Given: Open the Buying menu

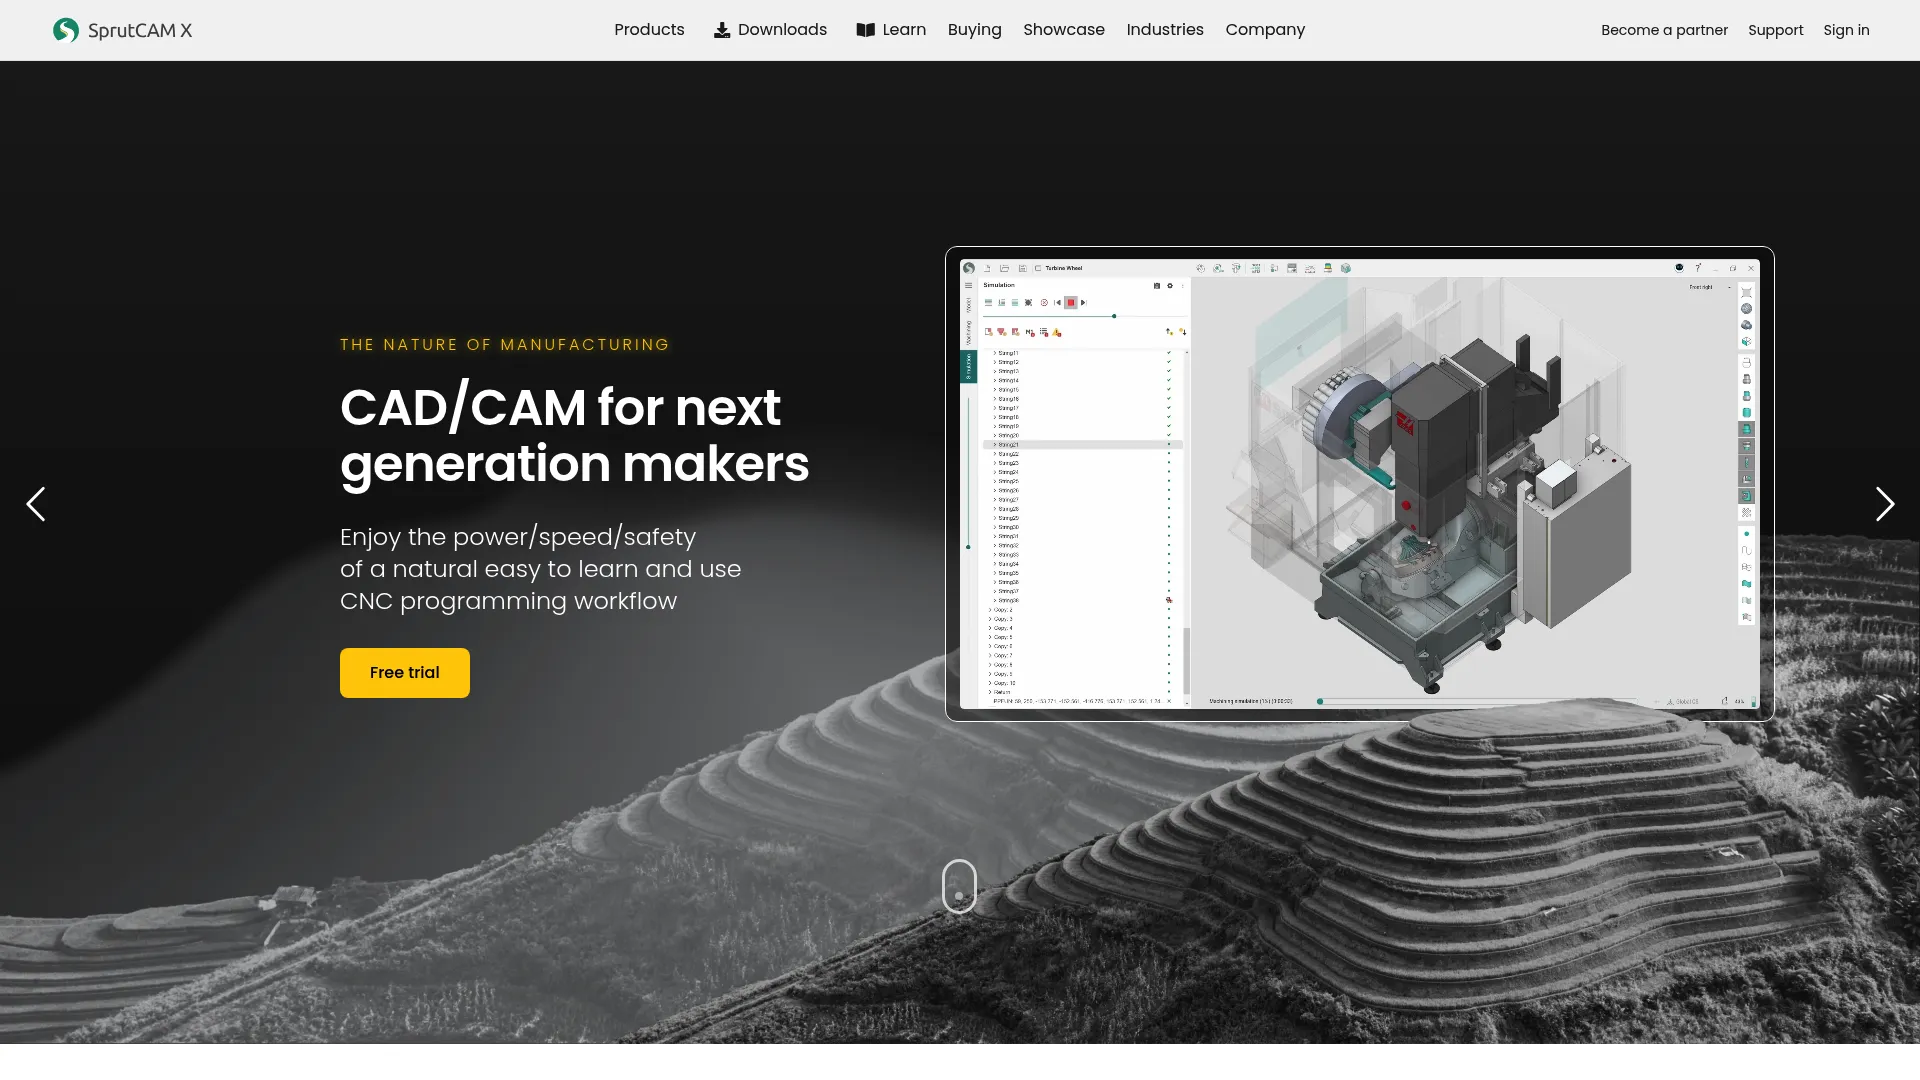Looking at the screenshot, I should pos(974,30).
